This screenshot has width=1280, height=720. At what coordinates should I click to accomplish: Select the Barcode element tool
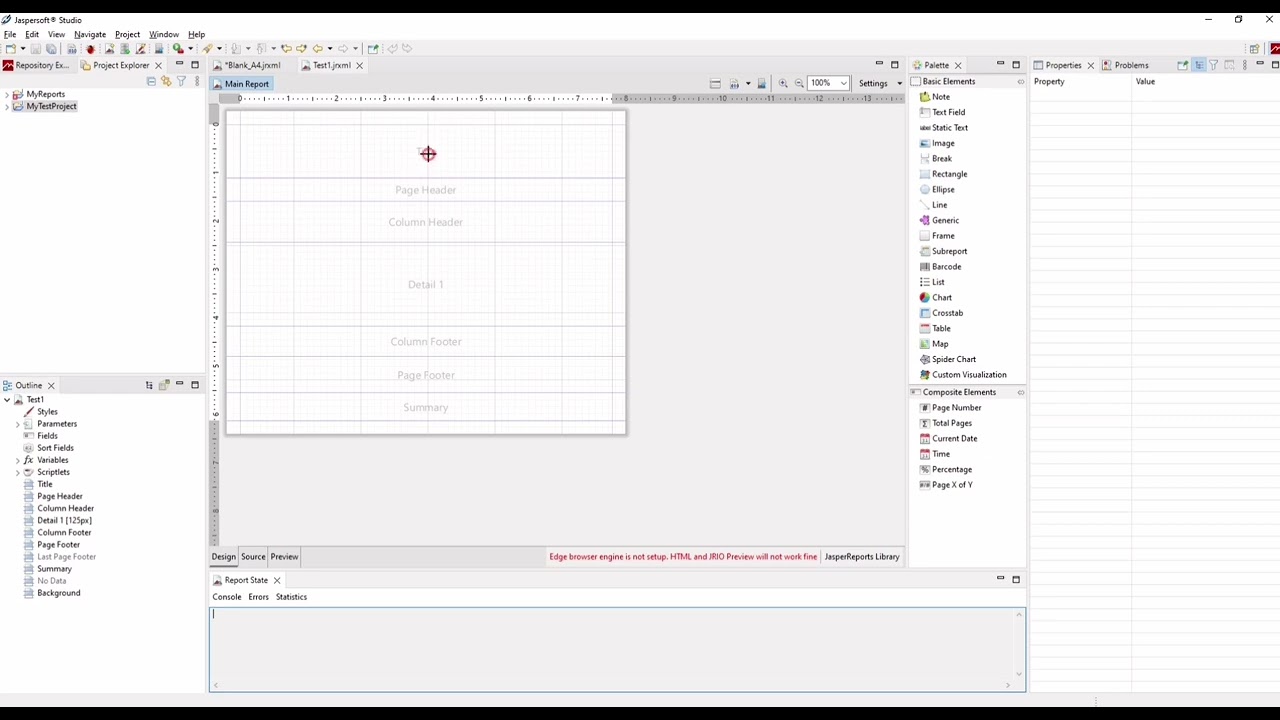pyautogui.click(x=940, y=267)
